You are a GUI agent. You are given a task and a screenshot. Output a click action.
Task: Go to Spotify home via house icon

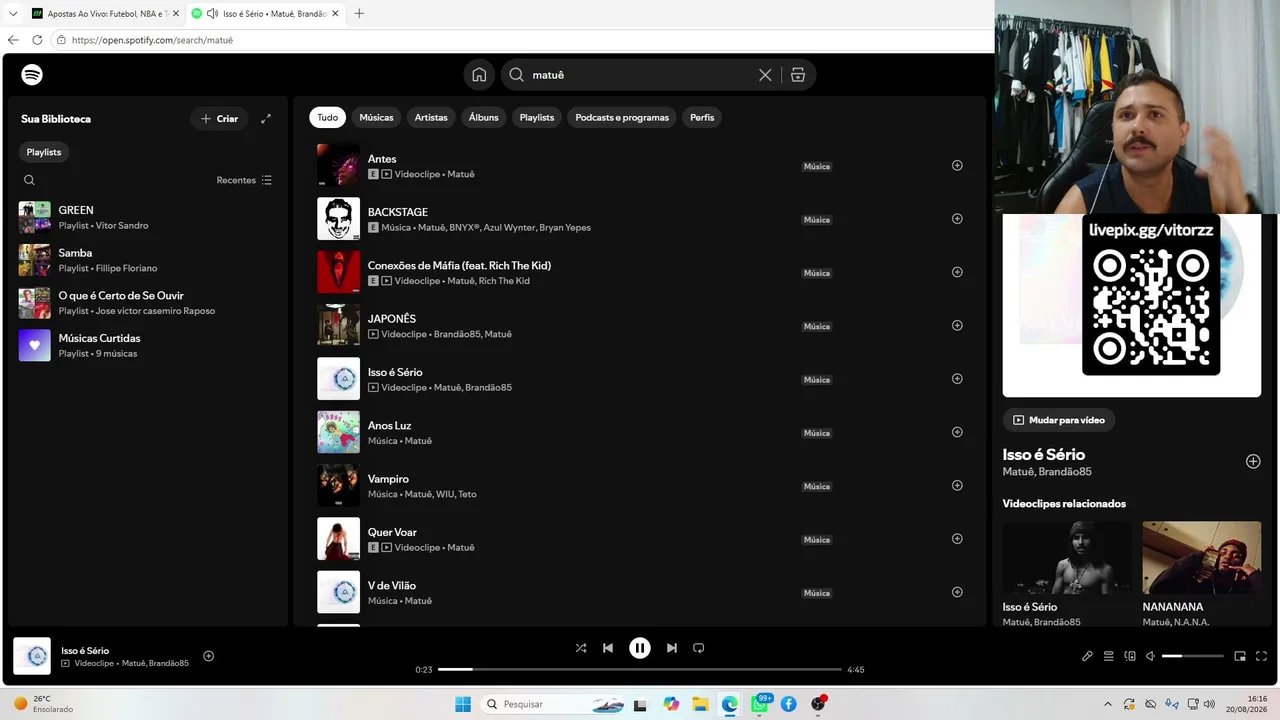coord(479,75)
